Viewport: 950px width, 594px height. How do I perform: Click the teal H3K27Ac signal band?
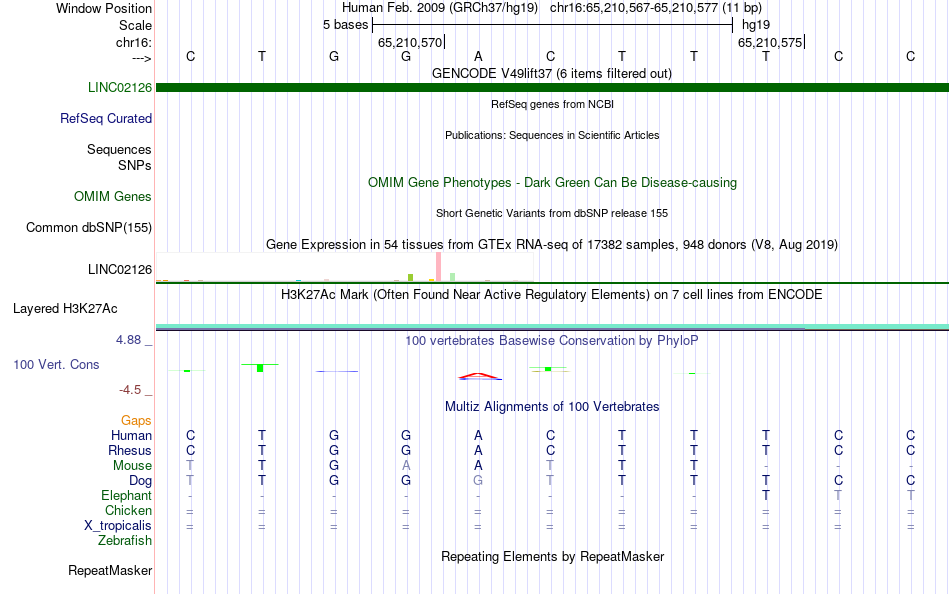pos(552,327)
